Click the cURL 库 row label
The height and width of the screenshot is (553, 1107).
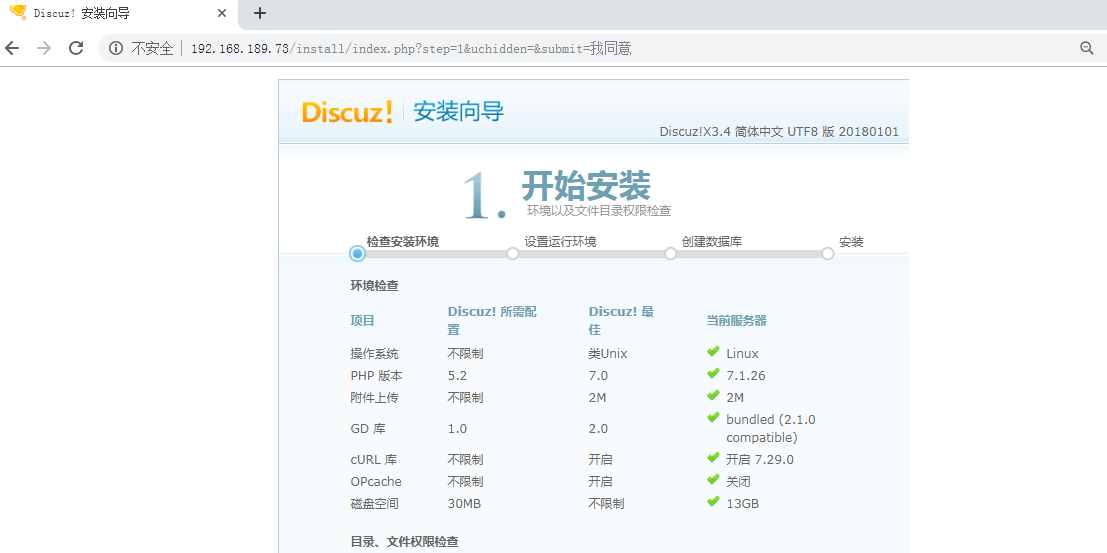tap(374, 460)
